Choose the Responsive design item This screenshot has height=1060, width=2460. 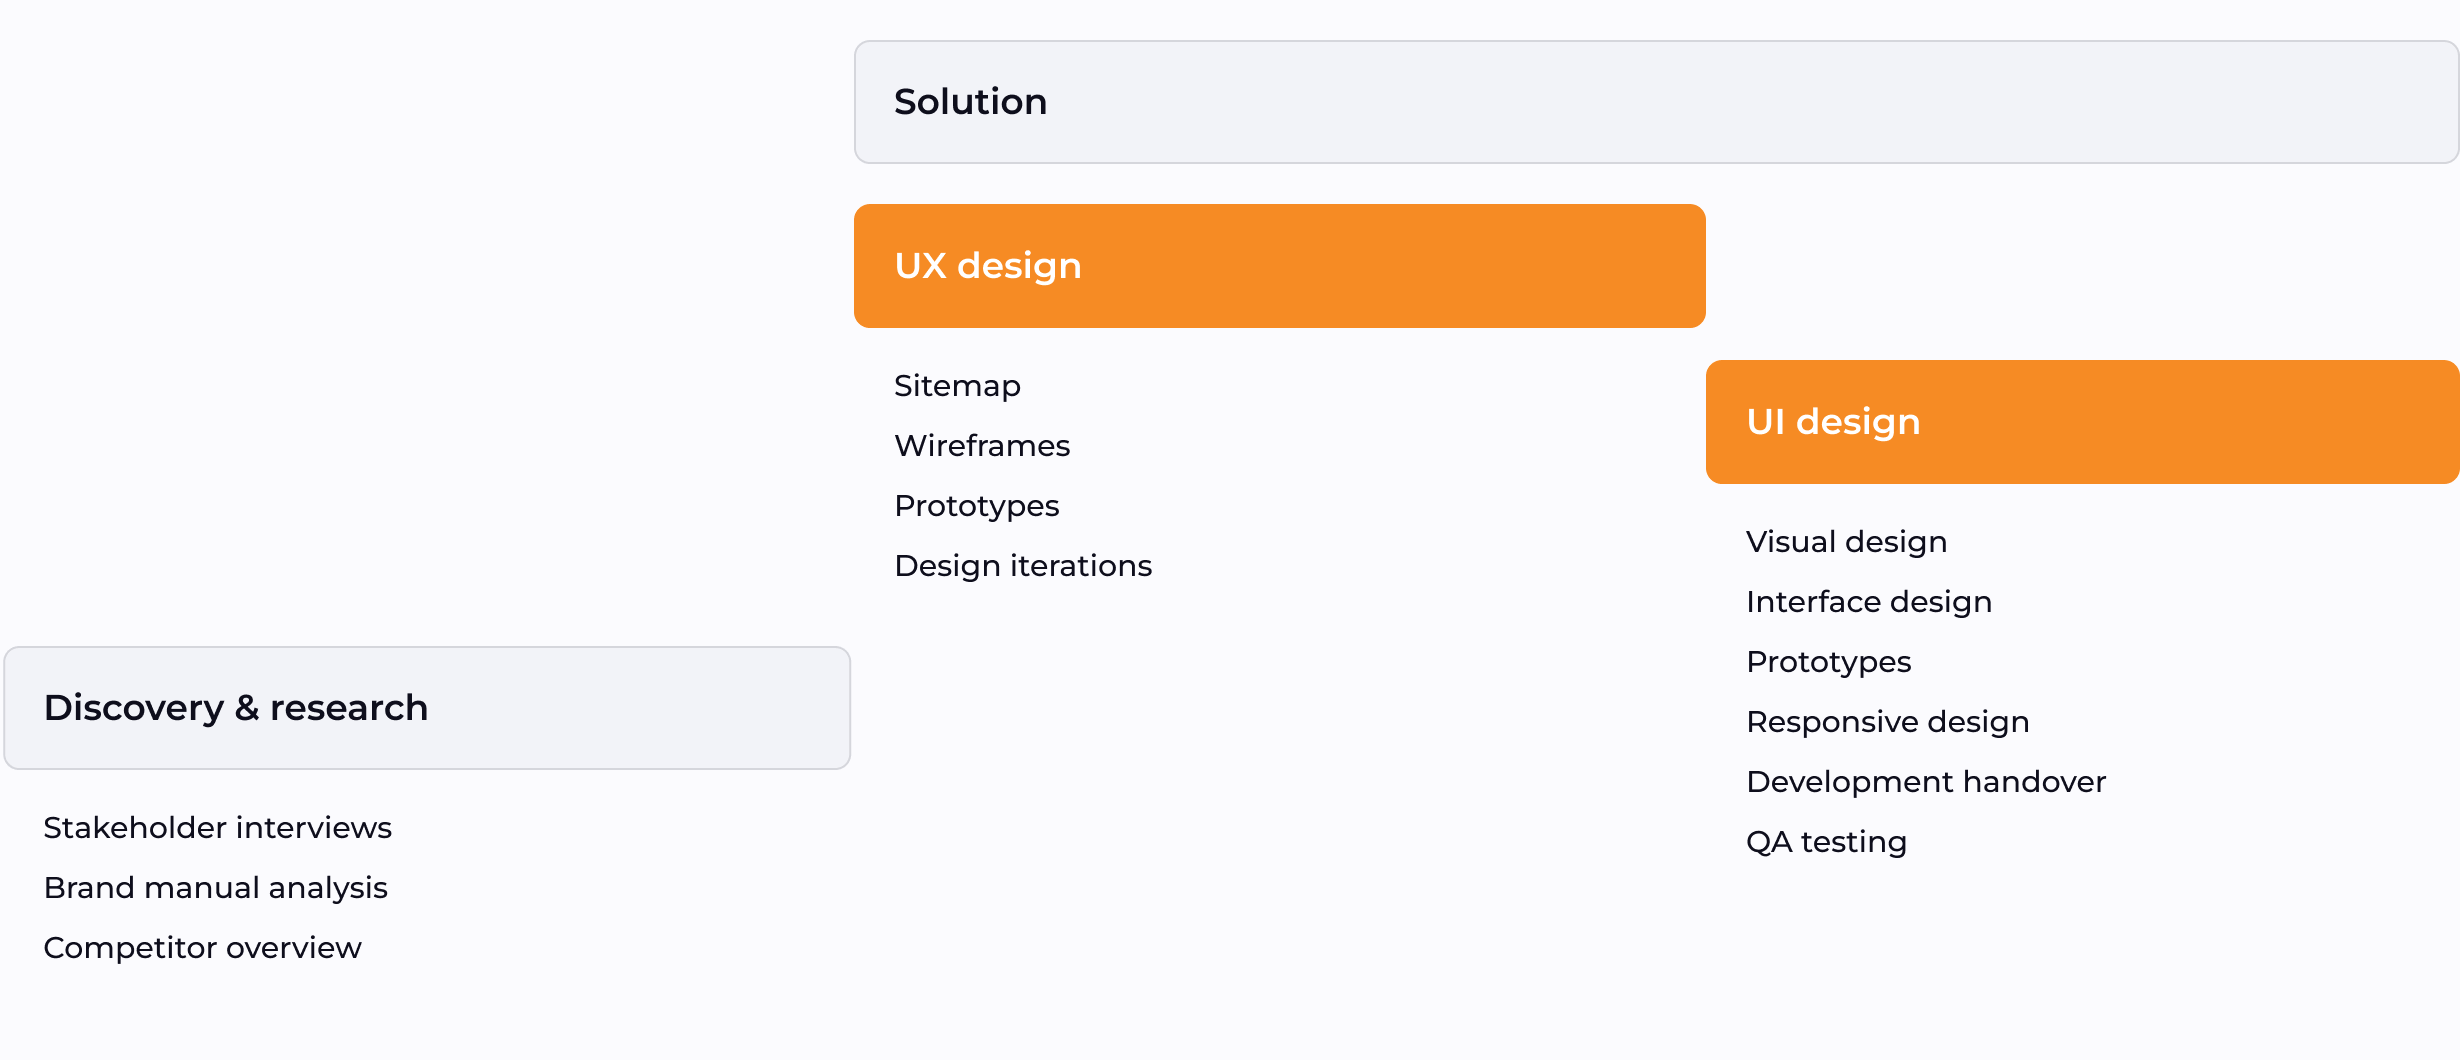[1887, 722]
